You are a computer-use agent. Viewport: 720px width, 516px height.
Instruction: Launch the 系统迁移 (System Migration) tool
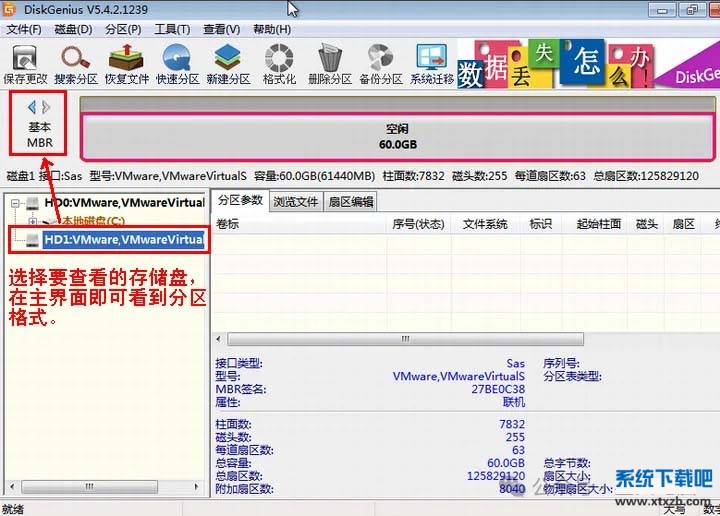click(x=431, y=63)
